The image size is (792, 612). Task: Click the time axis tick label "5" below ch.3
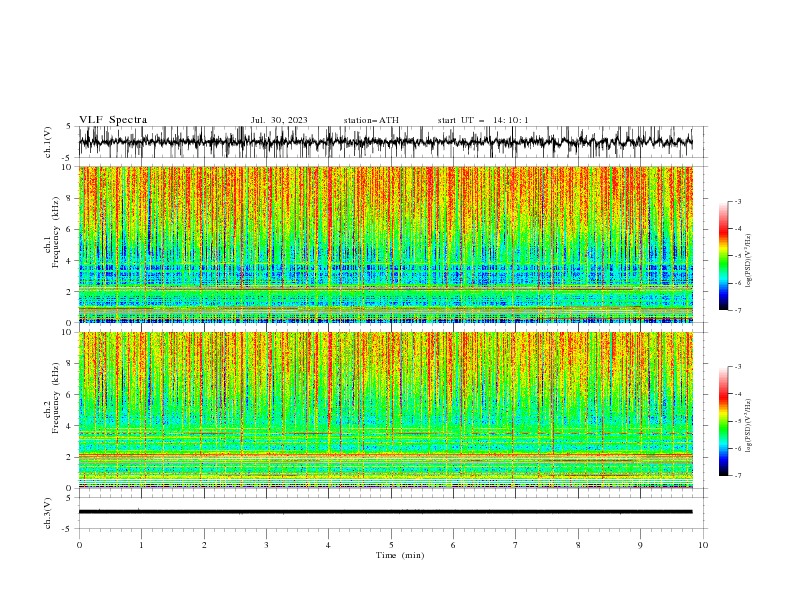coord(391,545)
